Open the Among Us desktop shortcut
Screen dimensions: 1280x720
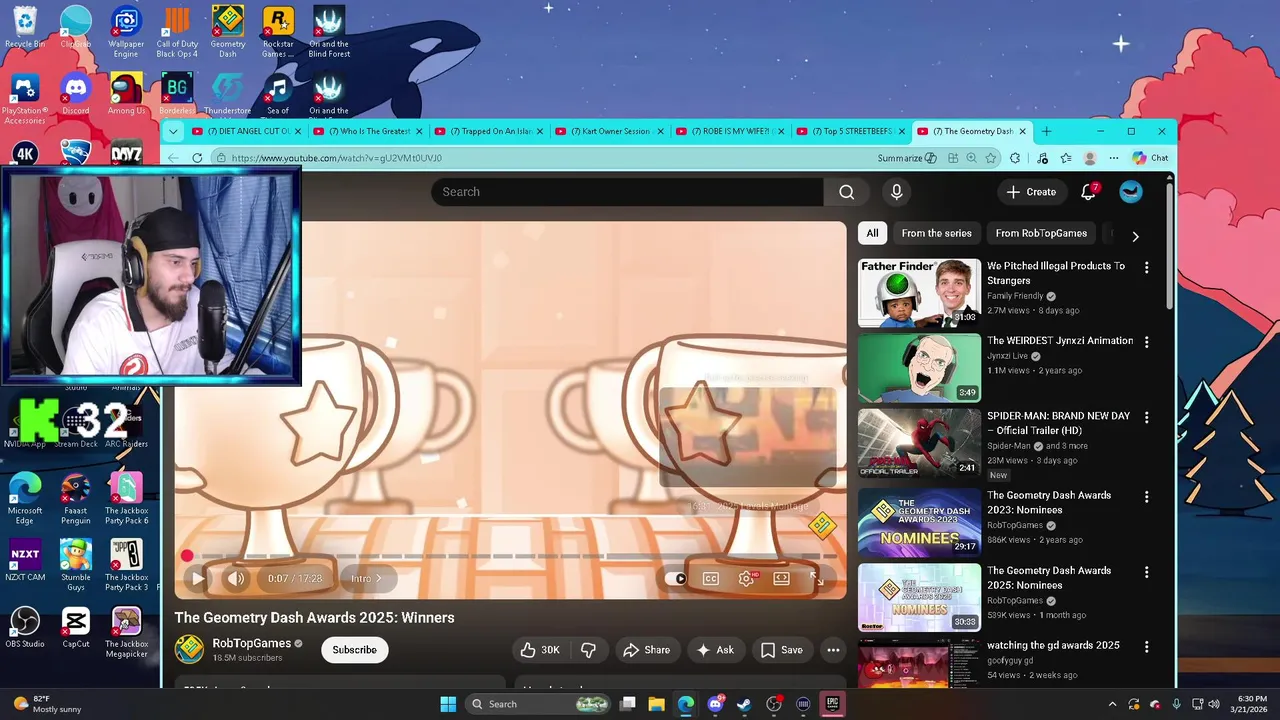[x=126, y=95]
